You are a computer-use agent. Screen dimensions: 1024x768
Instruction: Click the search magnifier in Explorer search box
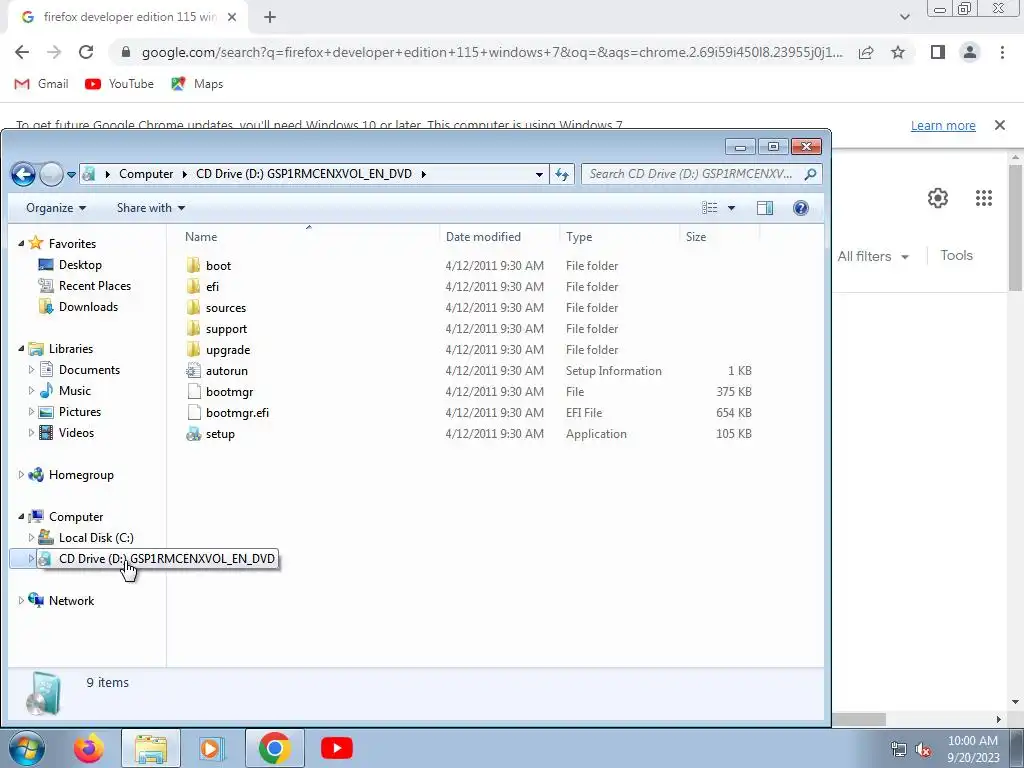pyautogui.click(x=810, y=174)
